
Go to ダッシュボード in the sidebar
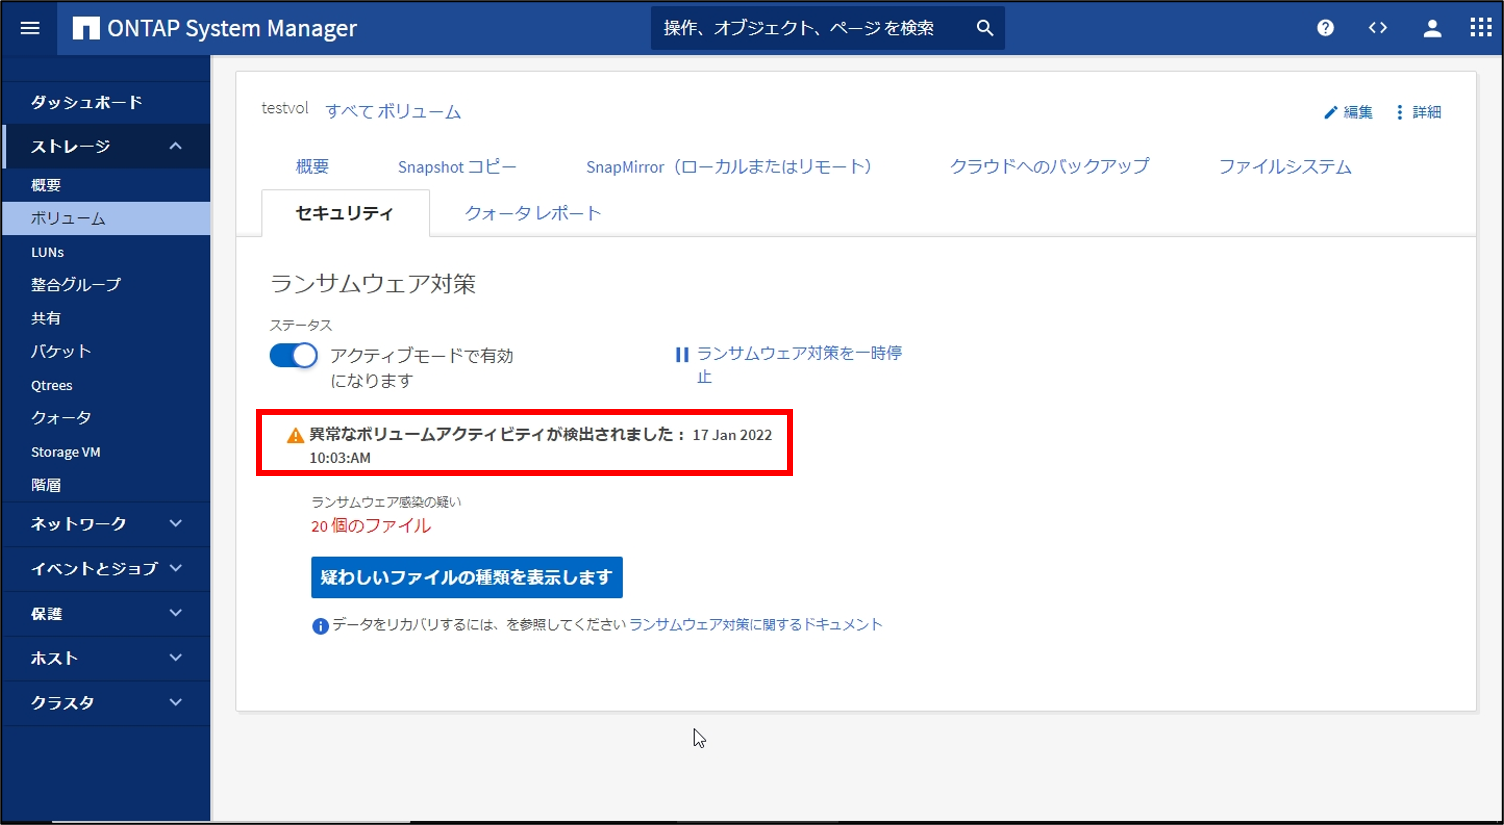point(106,102)
